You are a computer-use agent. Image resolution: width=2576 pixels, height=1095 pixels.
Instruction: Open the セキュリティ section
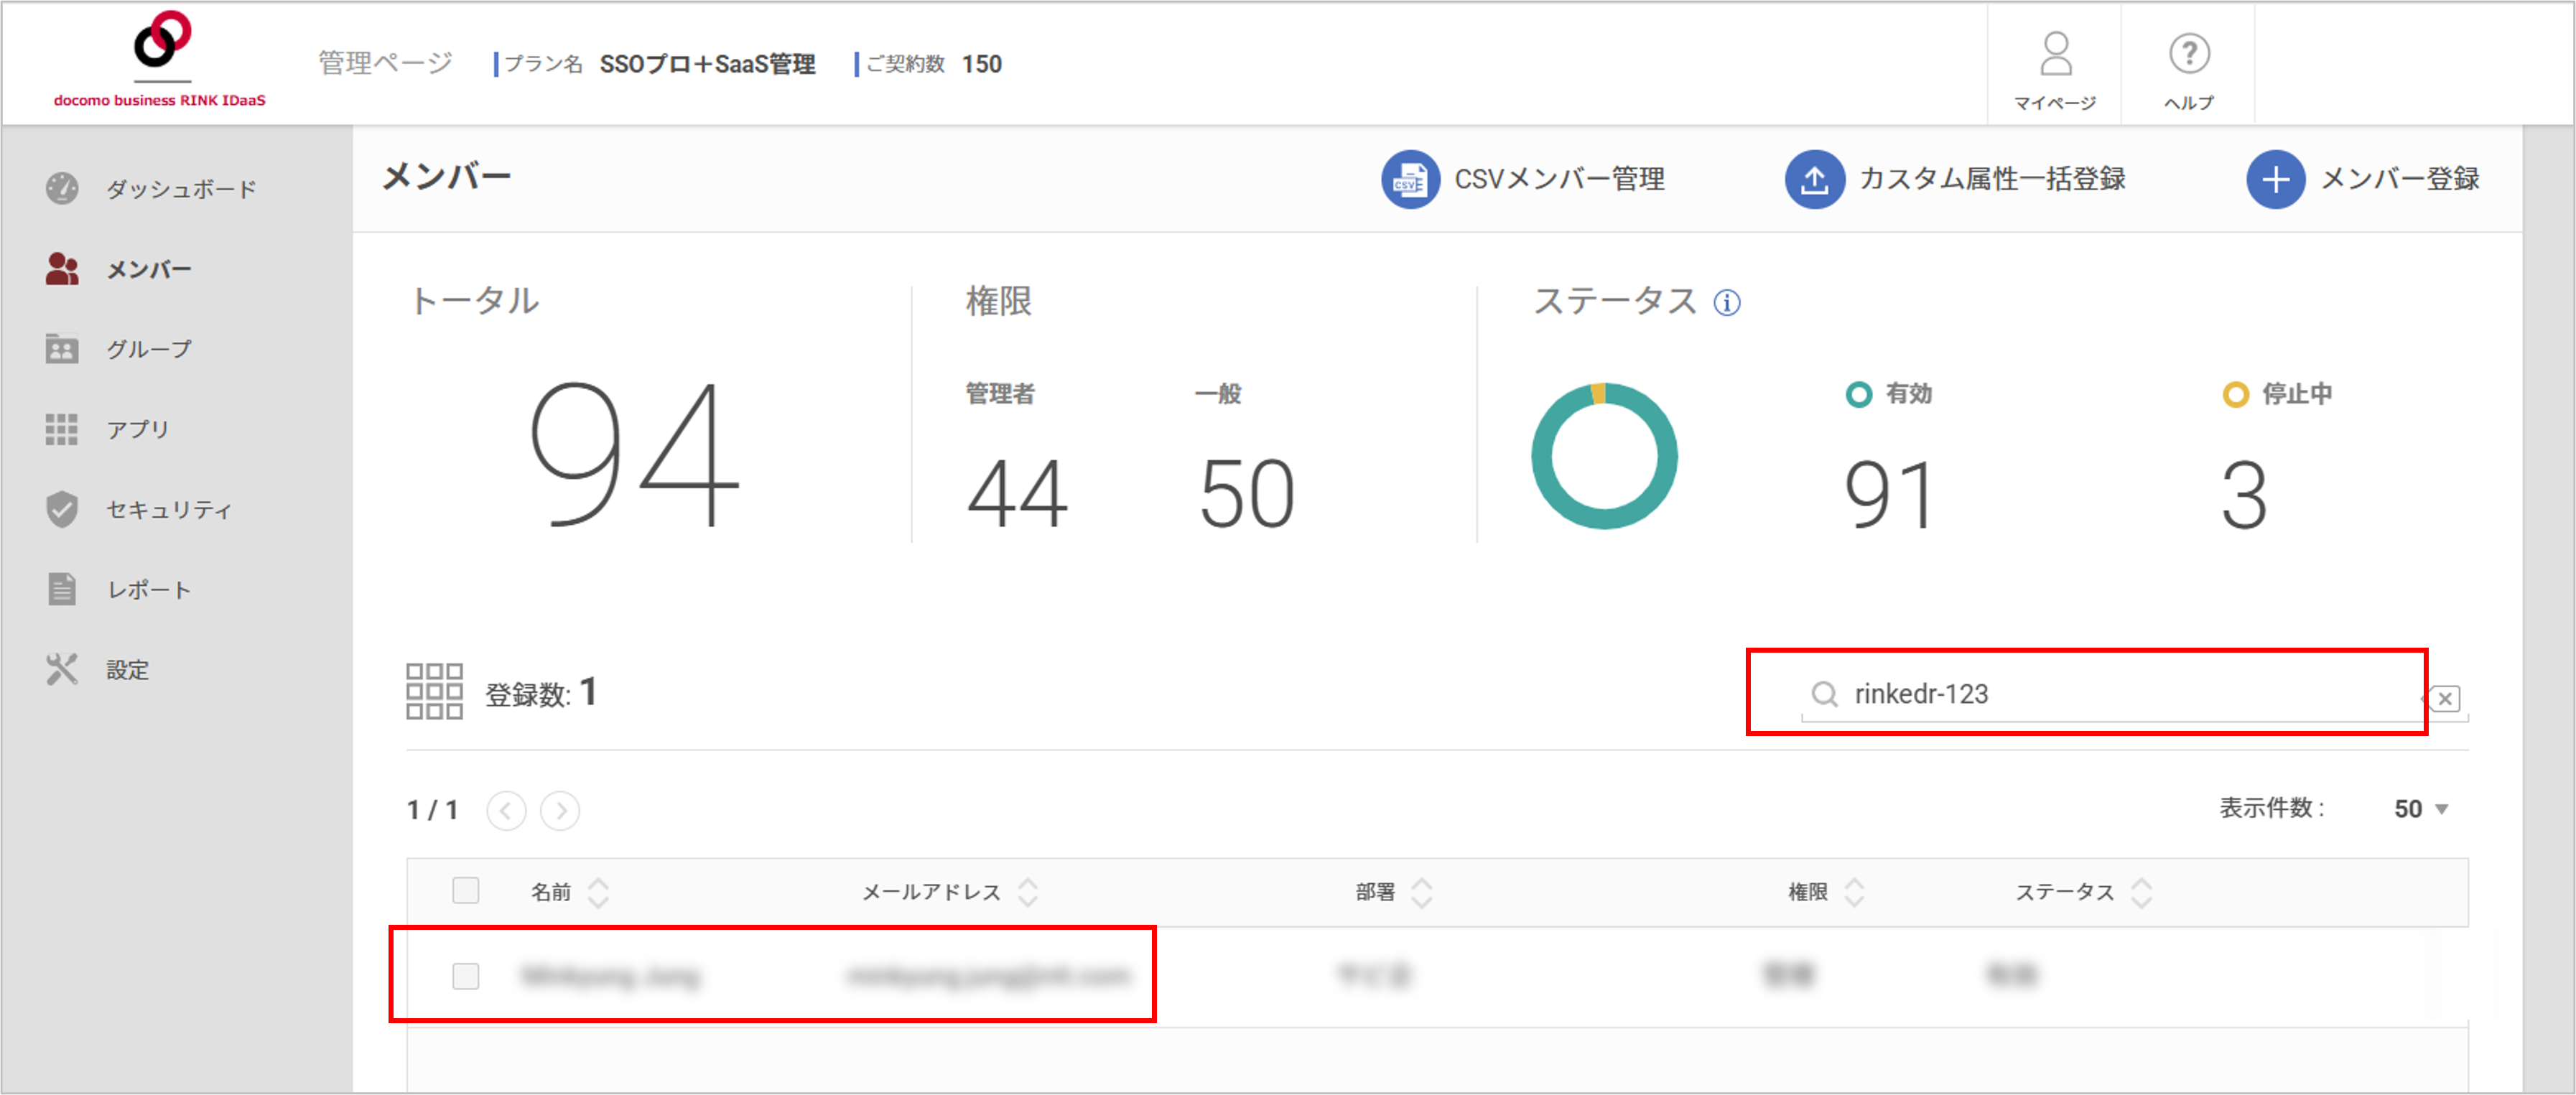click(168, 509)
